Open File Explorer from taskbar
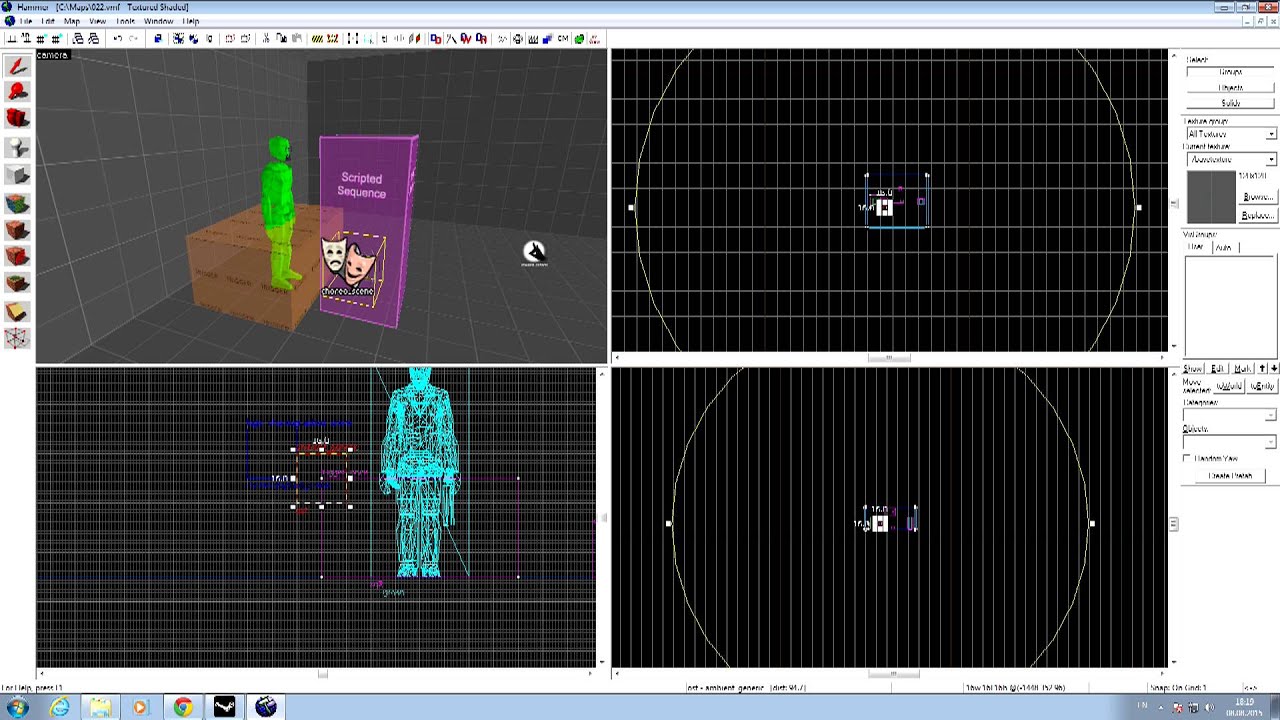Image resolution: width=1280 pixels, height=720 pixels. coord(100,707)
